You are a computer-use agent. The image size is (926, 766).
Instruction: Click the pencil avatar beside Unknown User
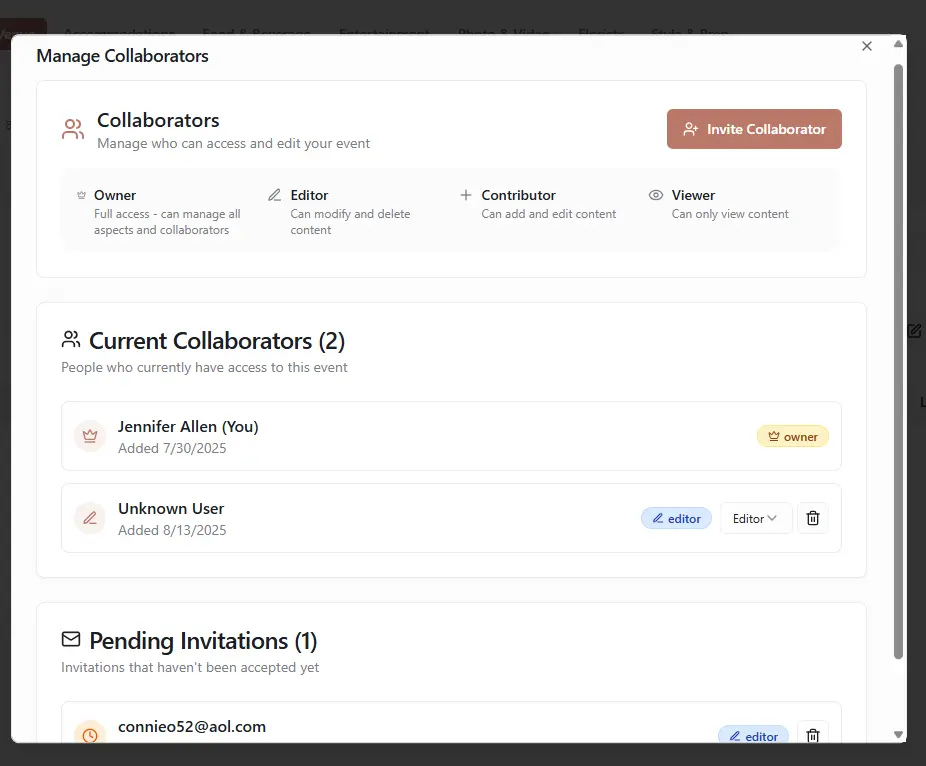tap(89, 518)
